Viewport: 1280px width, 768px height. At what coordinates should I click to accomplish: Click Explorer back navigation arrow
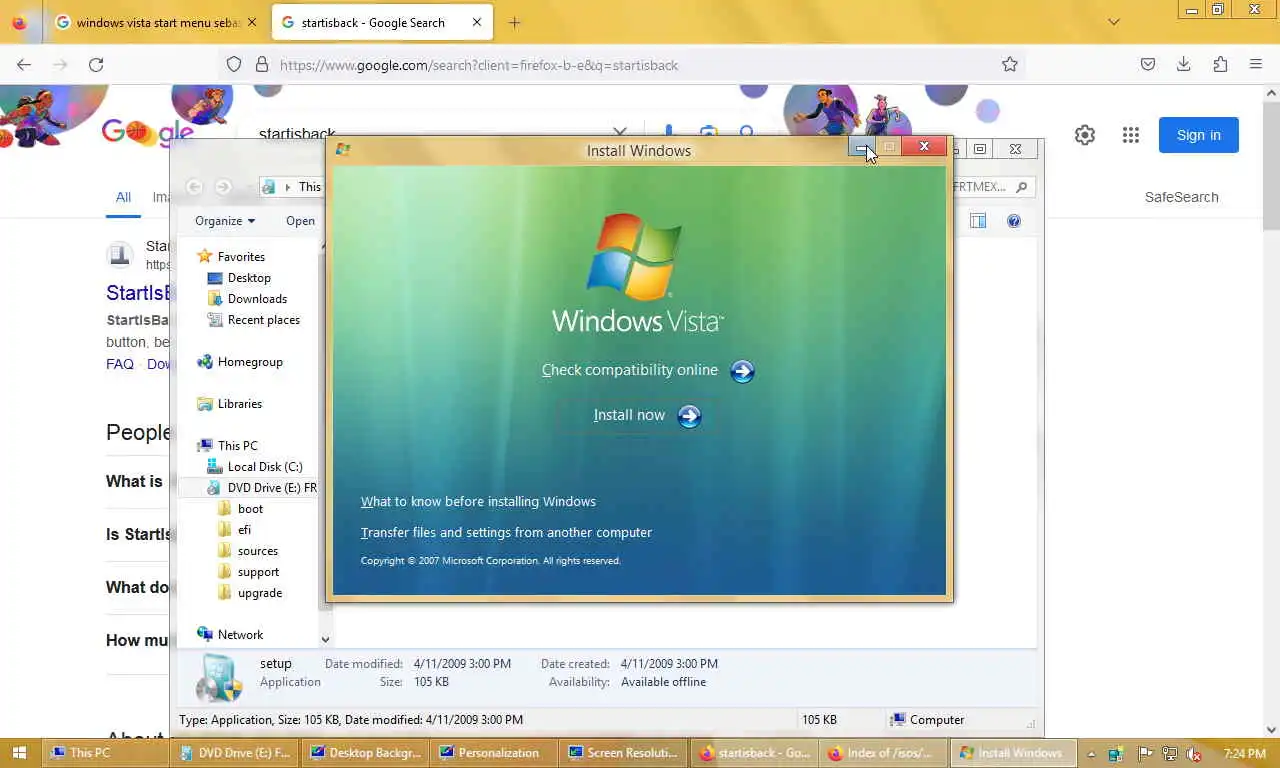(194, 187)
